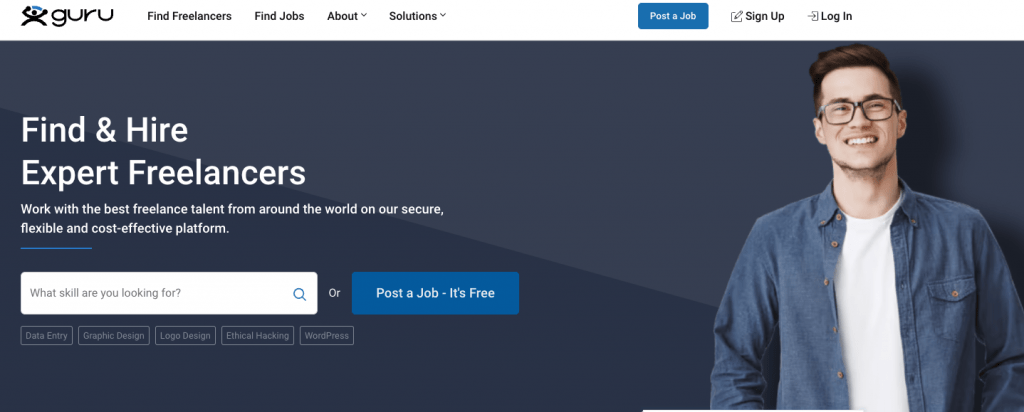Click the door arrow icon beside Log In

pyautogui.click(x=812, y=17)
